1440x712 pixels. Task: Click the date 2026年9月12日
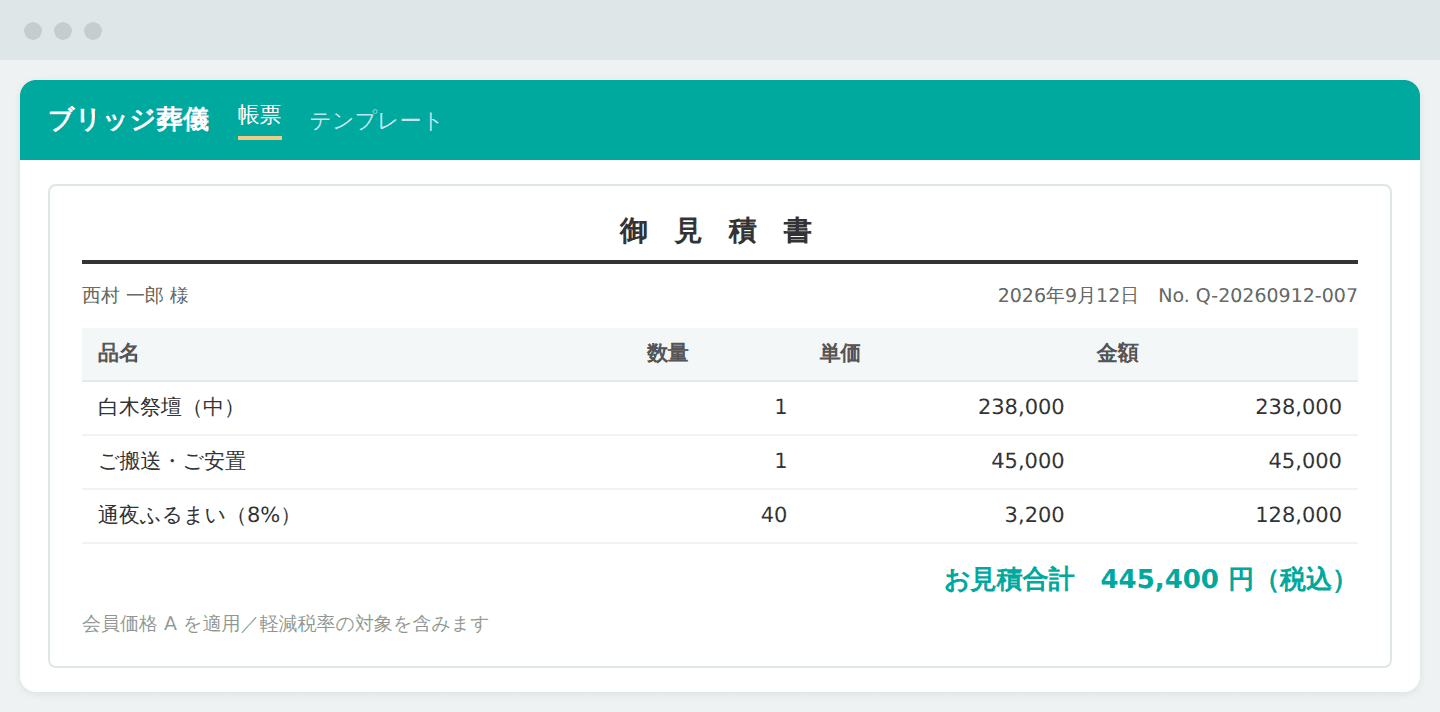pos(1068,296)
